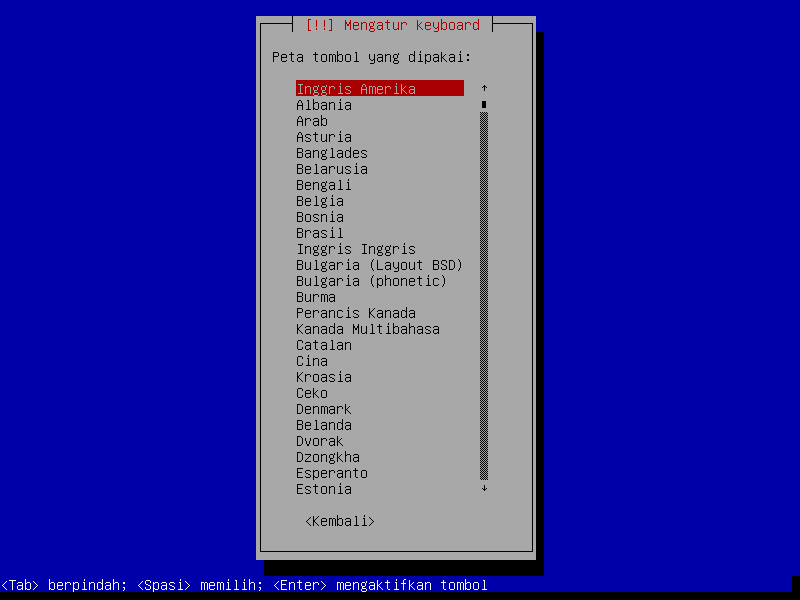Select Esperanto from the list

coord(332,473)
